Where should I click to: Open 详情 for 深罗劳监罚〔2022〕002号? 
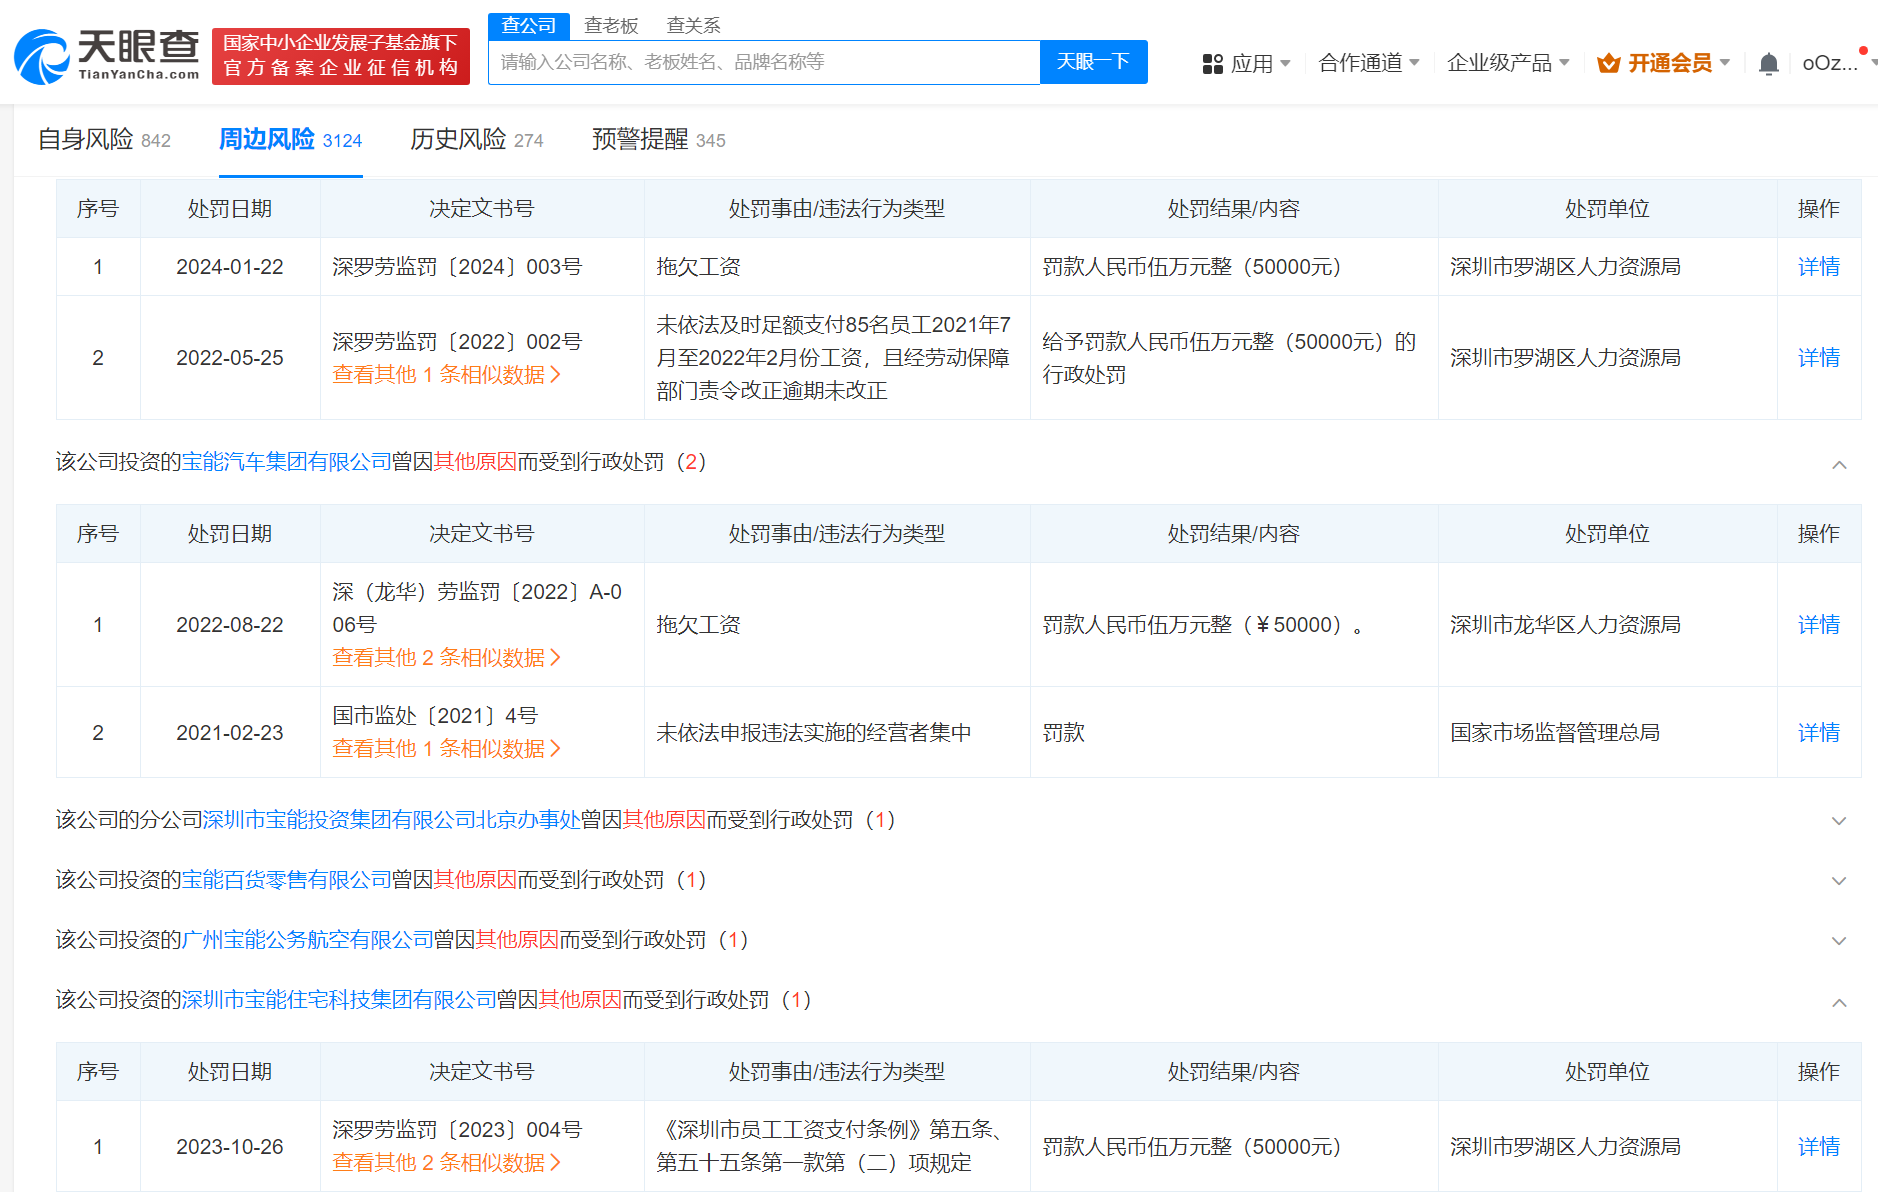tap(1818, 358)
